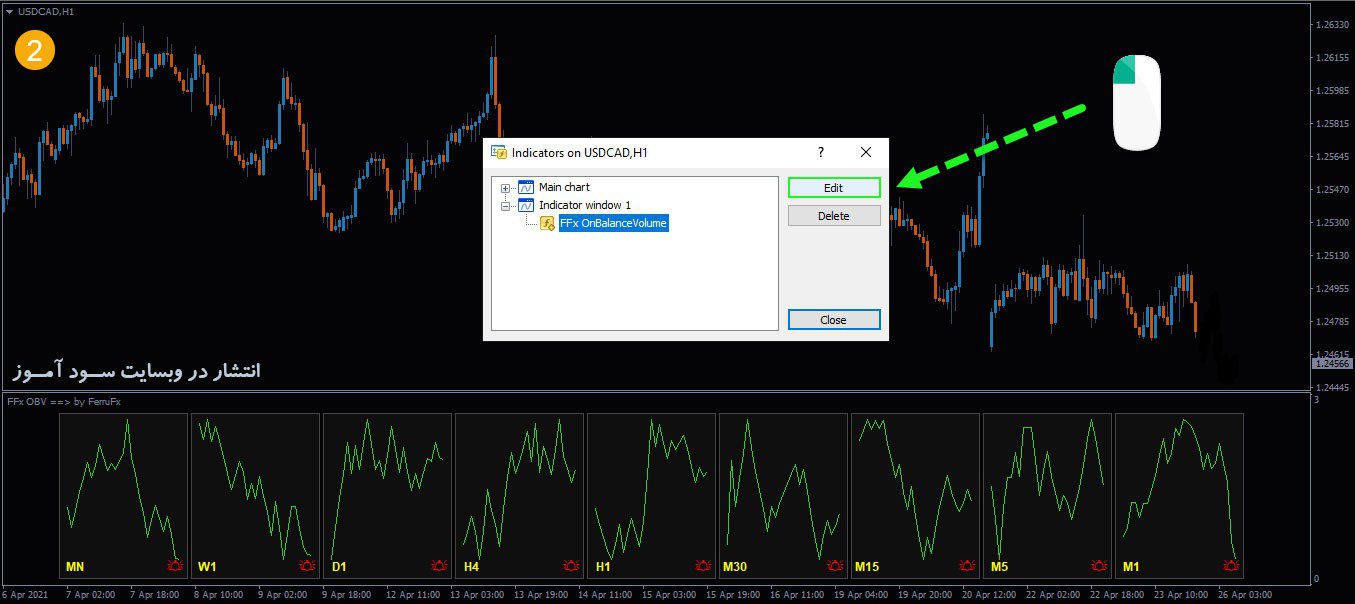Expand the Main chart tree node
This screenshot has height=604, width=1355.
point(506,188)
